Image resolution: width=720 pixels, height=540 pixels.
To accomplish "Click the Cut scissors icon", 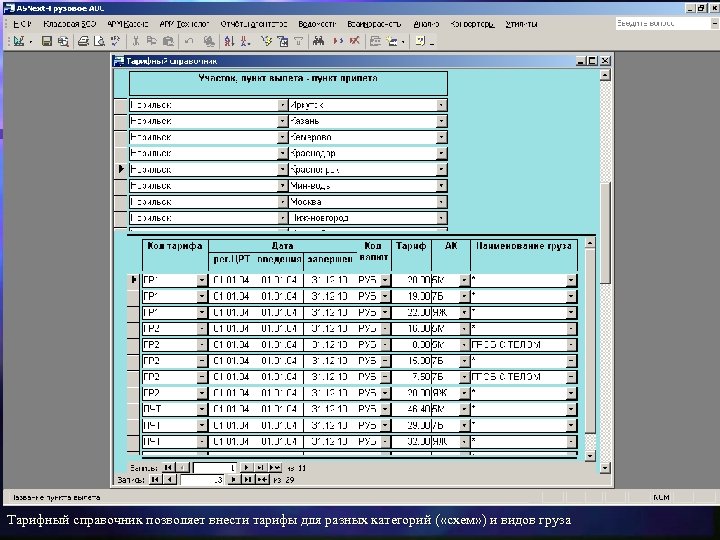I will [x=135, y=41].
